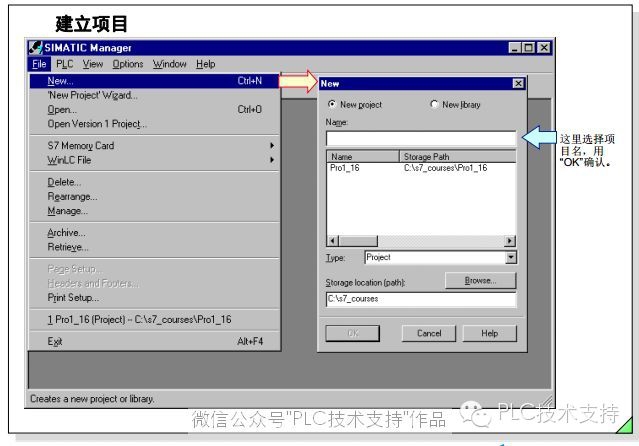Open the Window menu
Image resolution: width=639 pixels, height=446 pixels.
[169, 64]
